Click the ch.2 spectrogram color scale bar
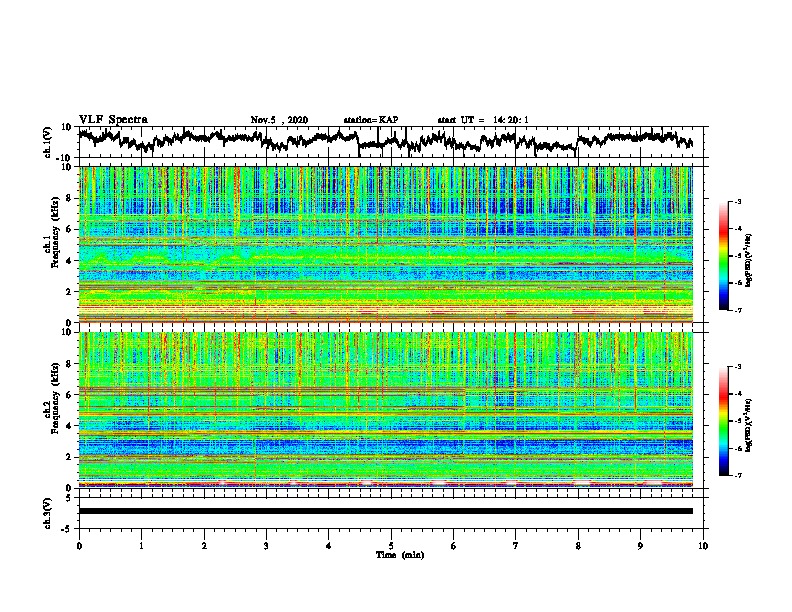 (723, 421)
